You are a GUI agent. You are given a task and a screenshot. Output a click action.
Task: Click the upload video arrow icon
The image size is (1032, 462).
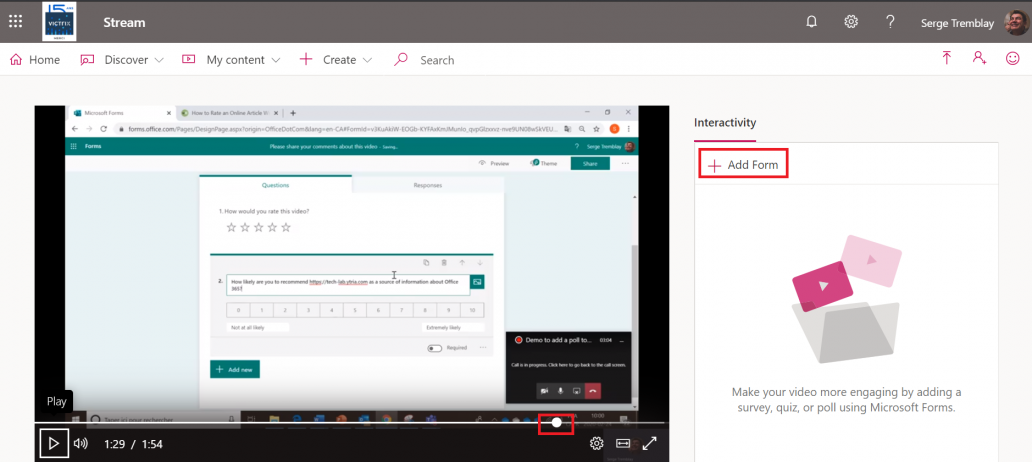(x=946, y=58)
